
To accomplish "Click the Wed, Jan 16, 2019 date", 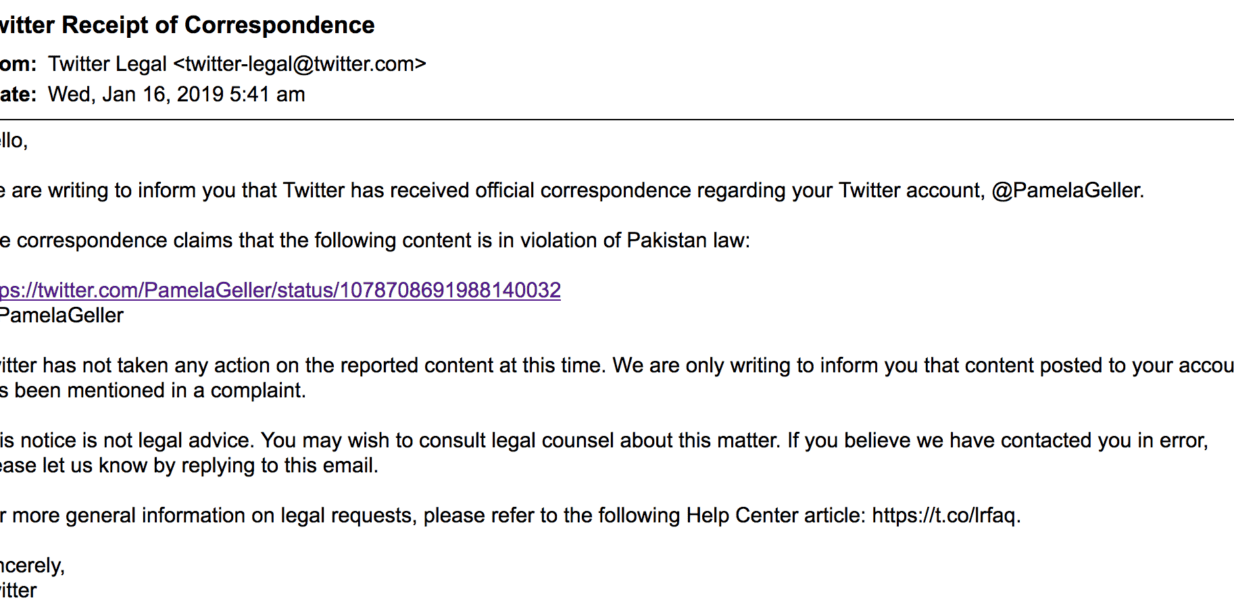I will pos(176,95).
